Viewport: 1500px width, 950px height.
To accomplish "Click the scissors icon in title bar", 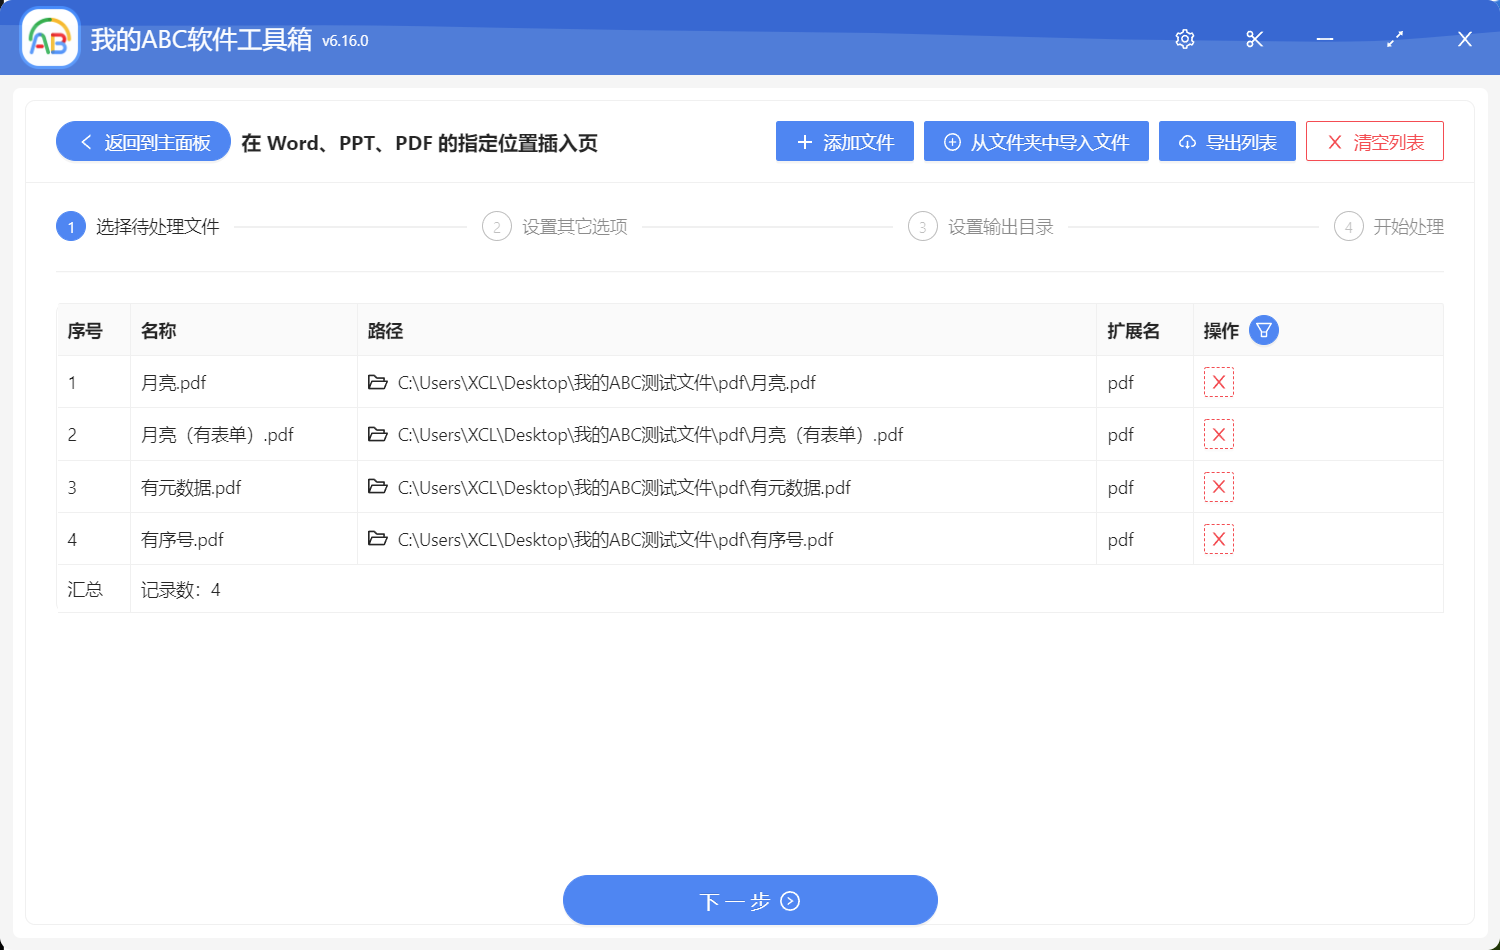I will [x=1255, y=39].
